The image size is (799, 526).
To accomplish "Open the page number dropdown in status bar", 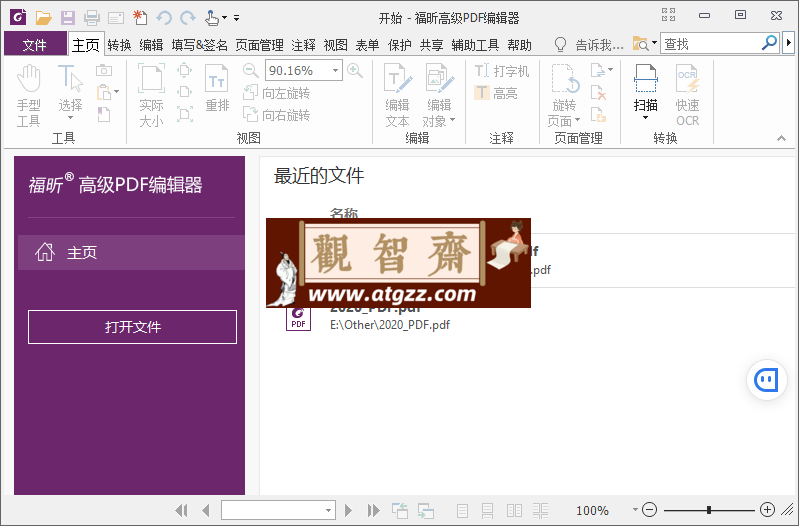I will (x=329, y=510).
